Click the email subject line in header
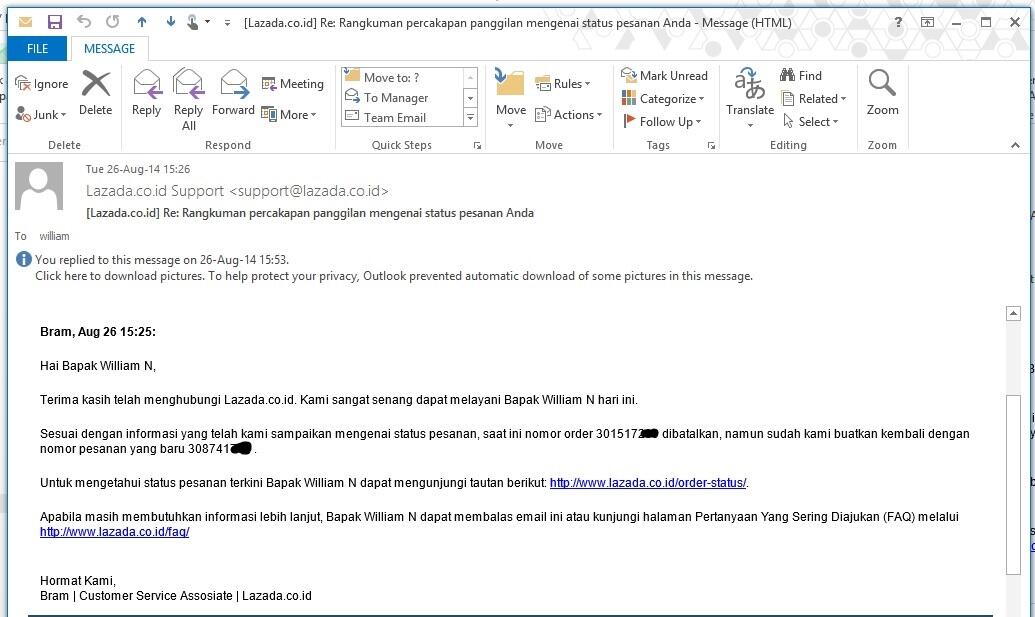 (310, 213)
